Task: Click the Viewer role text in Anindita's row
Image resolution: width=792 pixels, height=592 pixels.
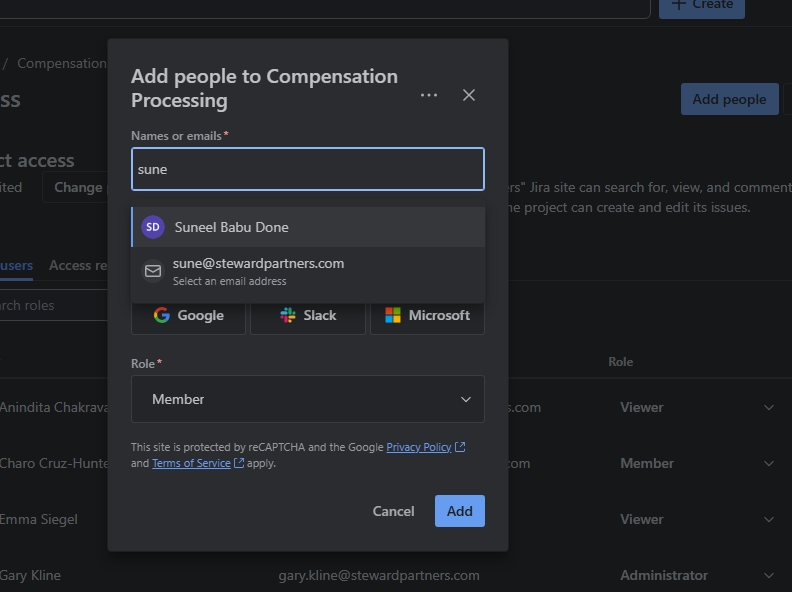Action: pos(642,408)
